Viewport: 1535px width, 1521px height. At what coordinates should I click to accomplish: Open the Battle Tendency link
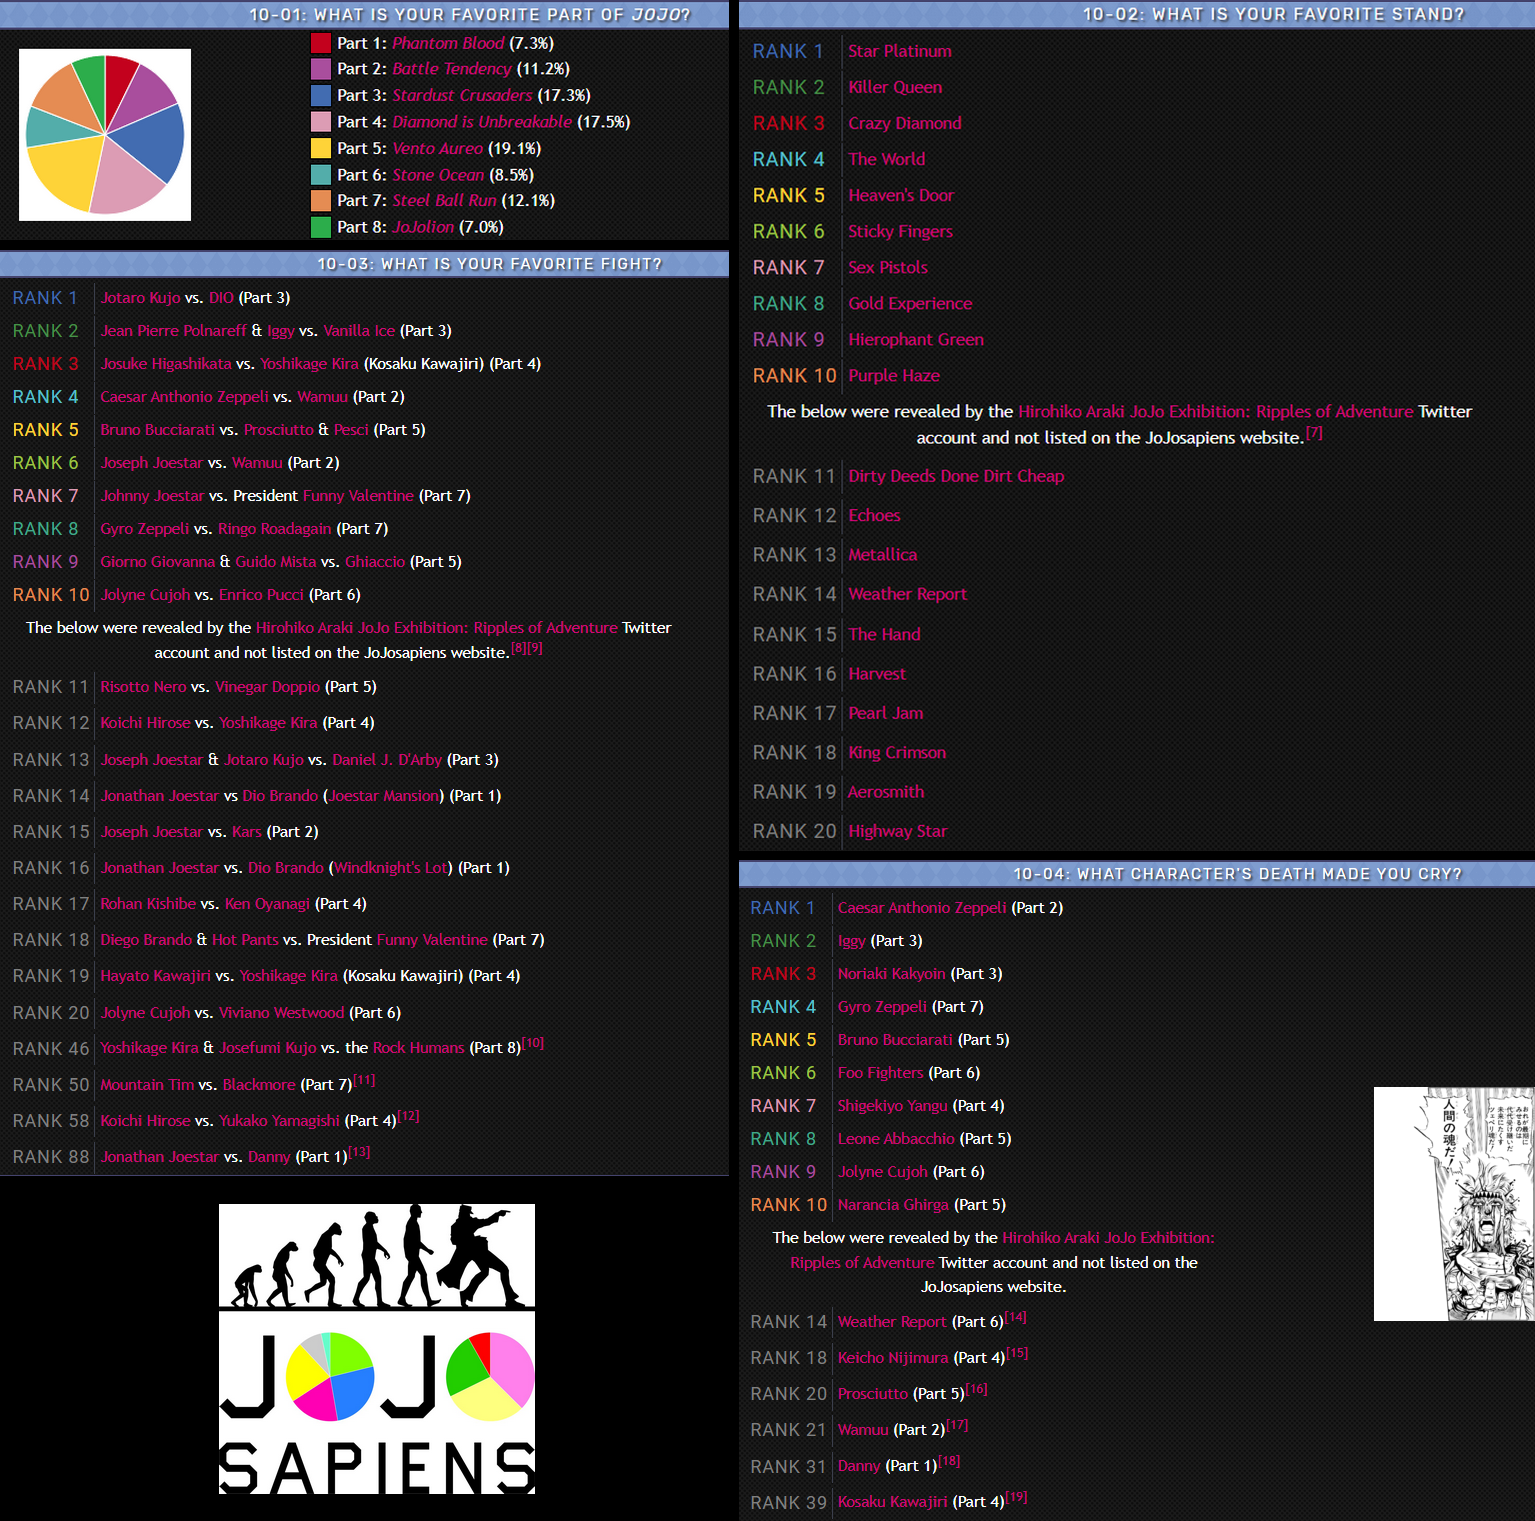pos(452,69)
